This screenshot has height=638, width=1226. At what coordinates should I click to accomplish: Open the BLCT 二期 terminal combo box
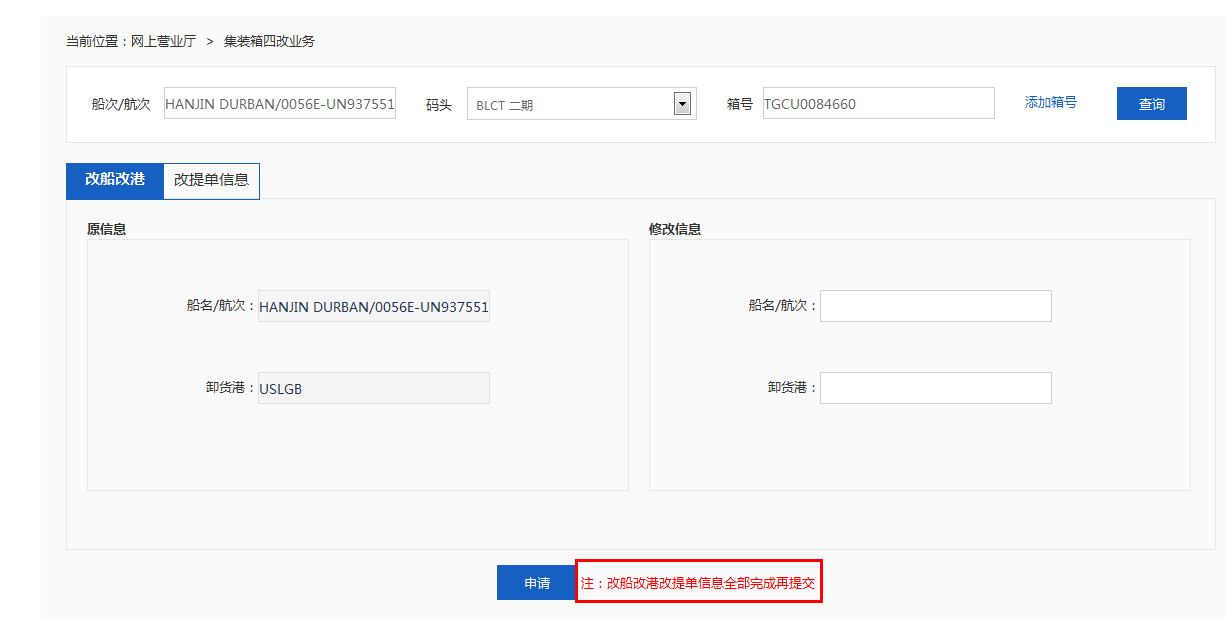click(570, 104)
